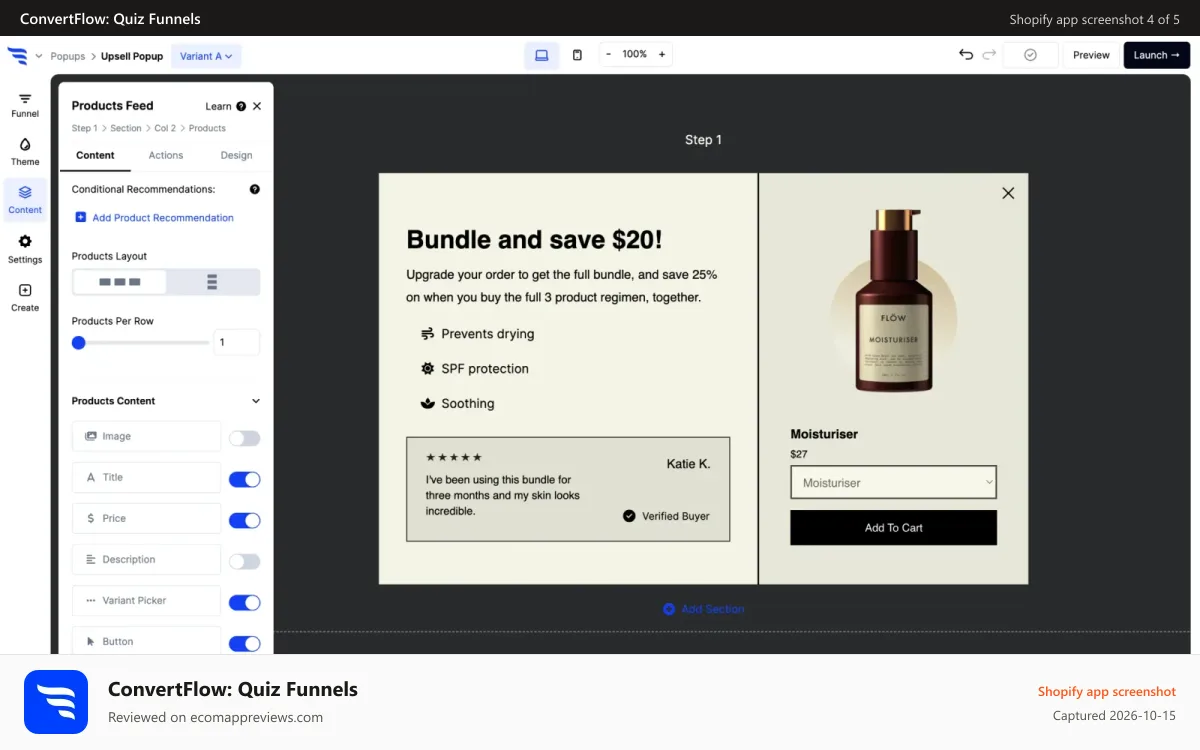Click the "Bundle and save $20!" headline
This screenshot has height=750, width=1200.
coord(534,240)
